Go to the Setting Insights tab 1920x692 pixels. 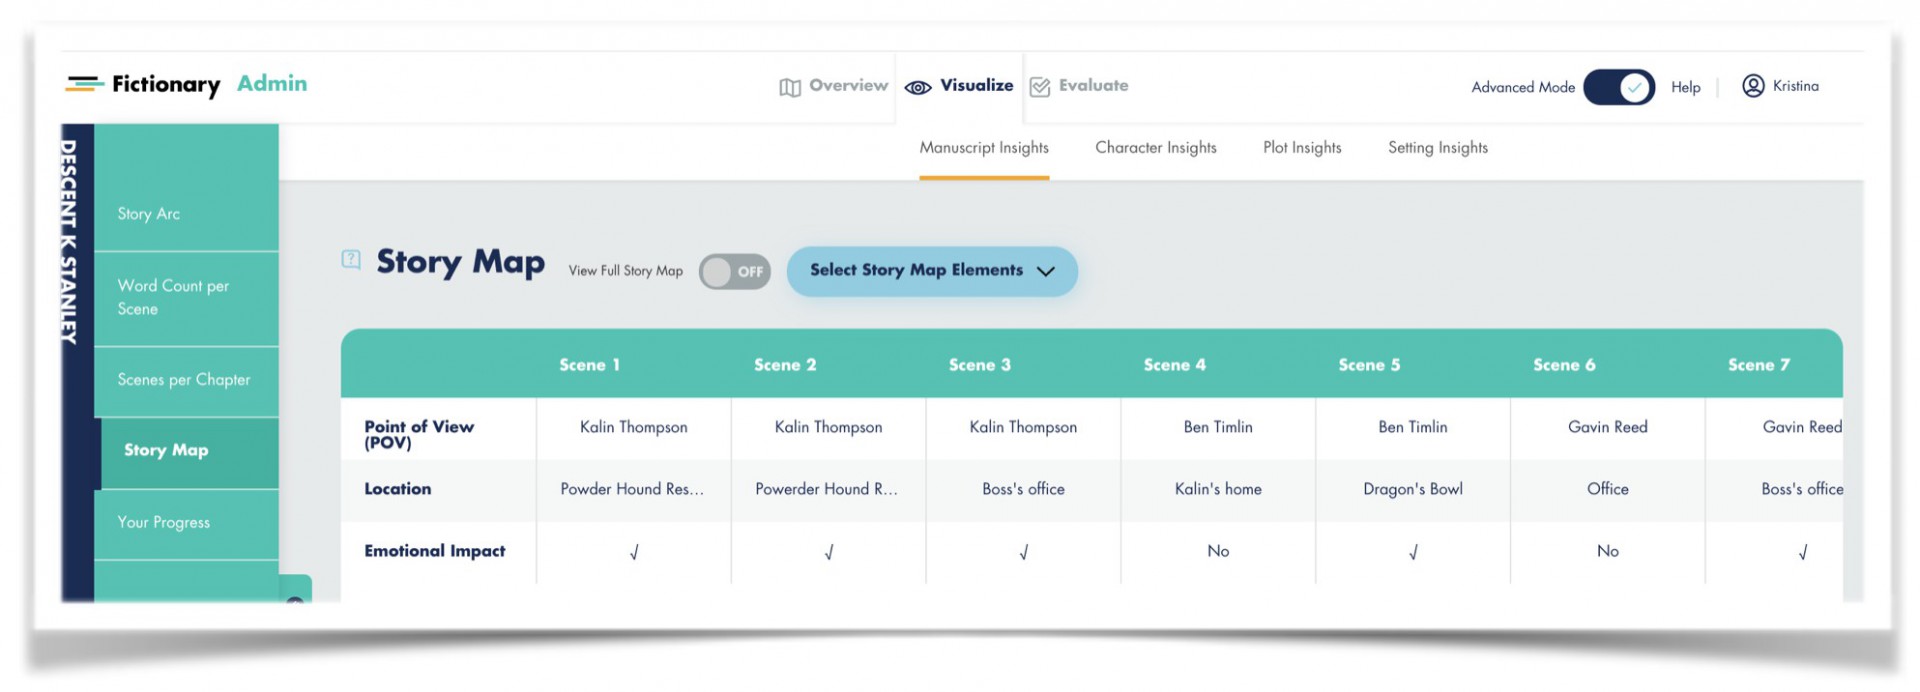[x=1437, y=148]
